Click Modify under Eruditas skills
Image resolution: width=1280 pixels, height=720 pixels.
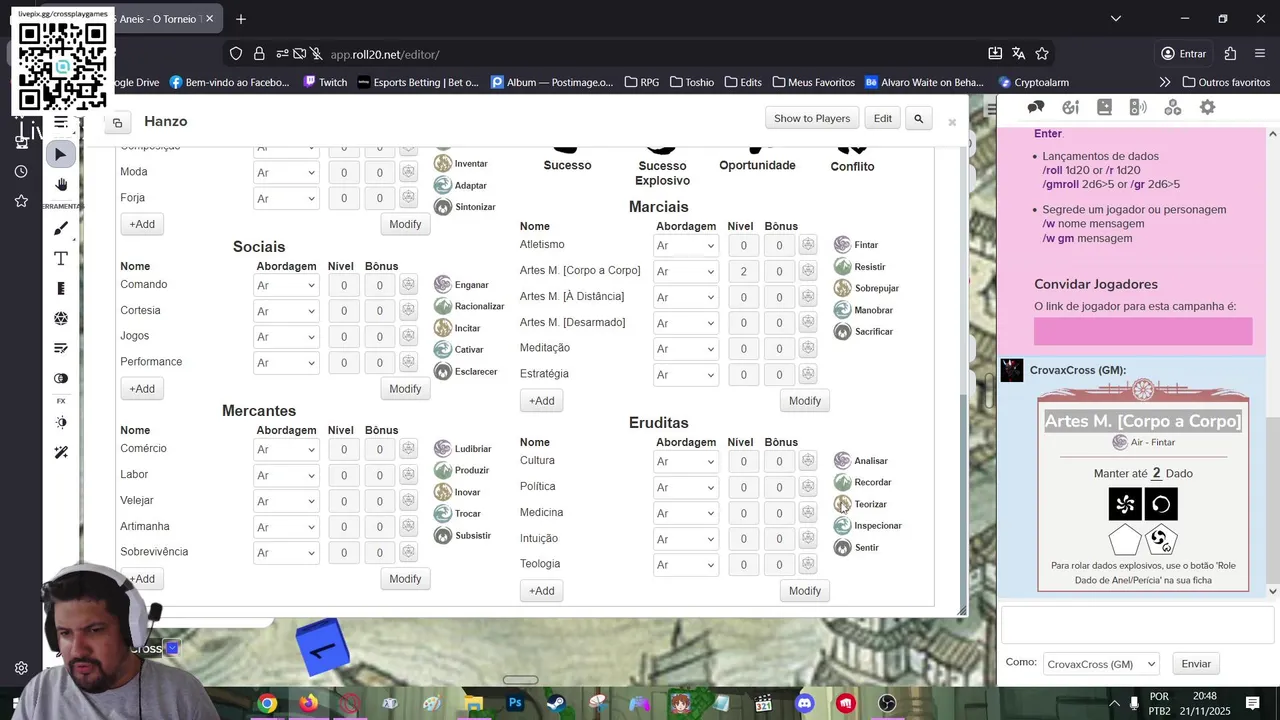[x=805, y=591]
